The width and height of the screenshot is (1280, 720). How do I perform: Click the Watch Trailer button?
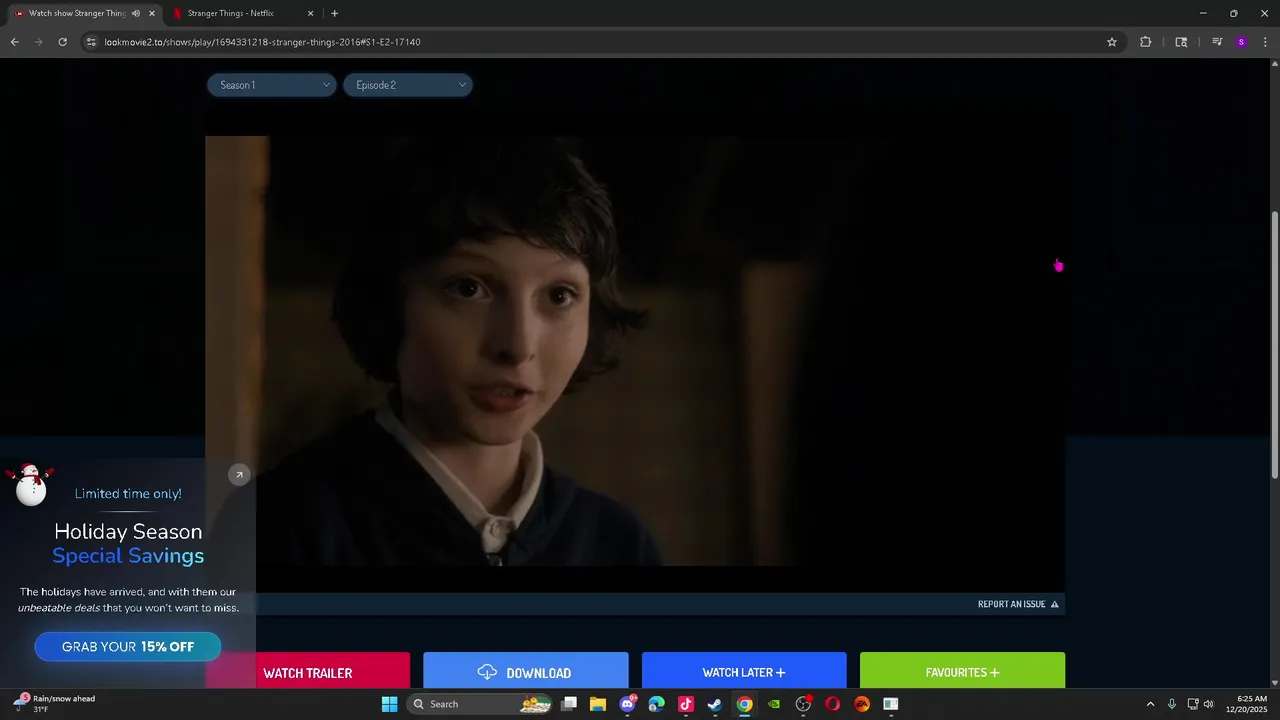pyautogui.click(x=307, y=673)
